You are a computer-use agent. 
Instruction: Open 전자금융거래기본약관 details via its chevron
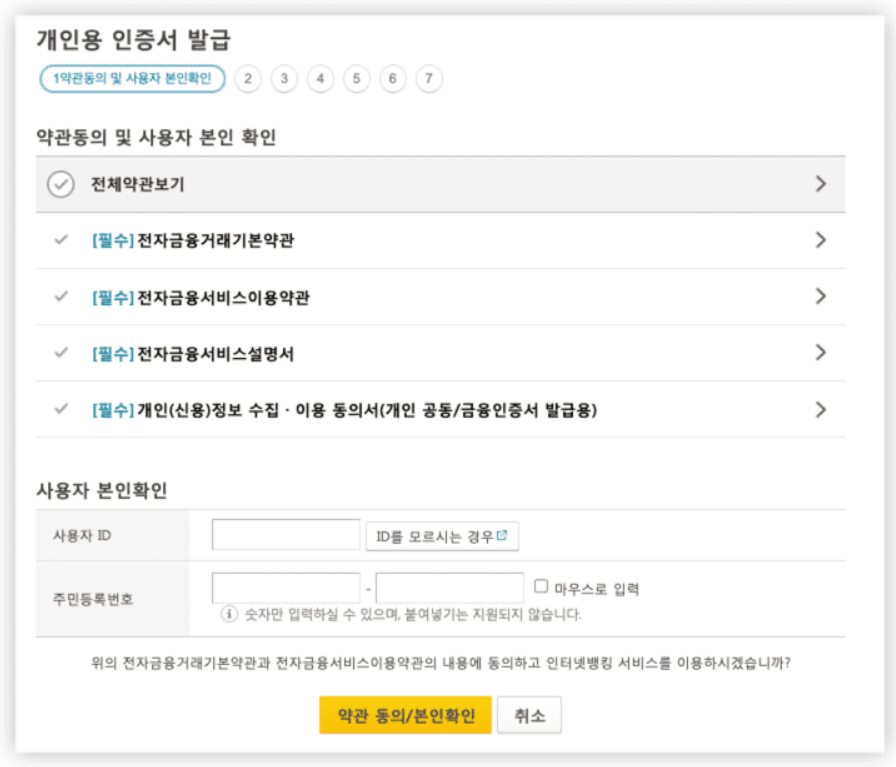click(821, 240)
